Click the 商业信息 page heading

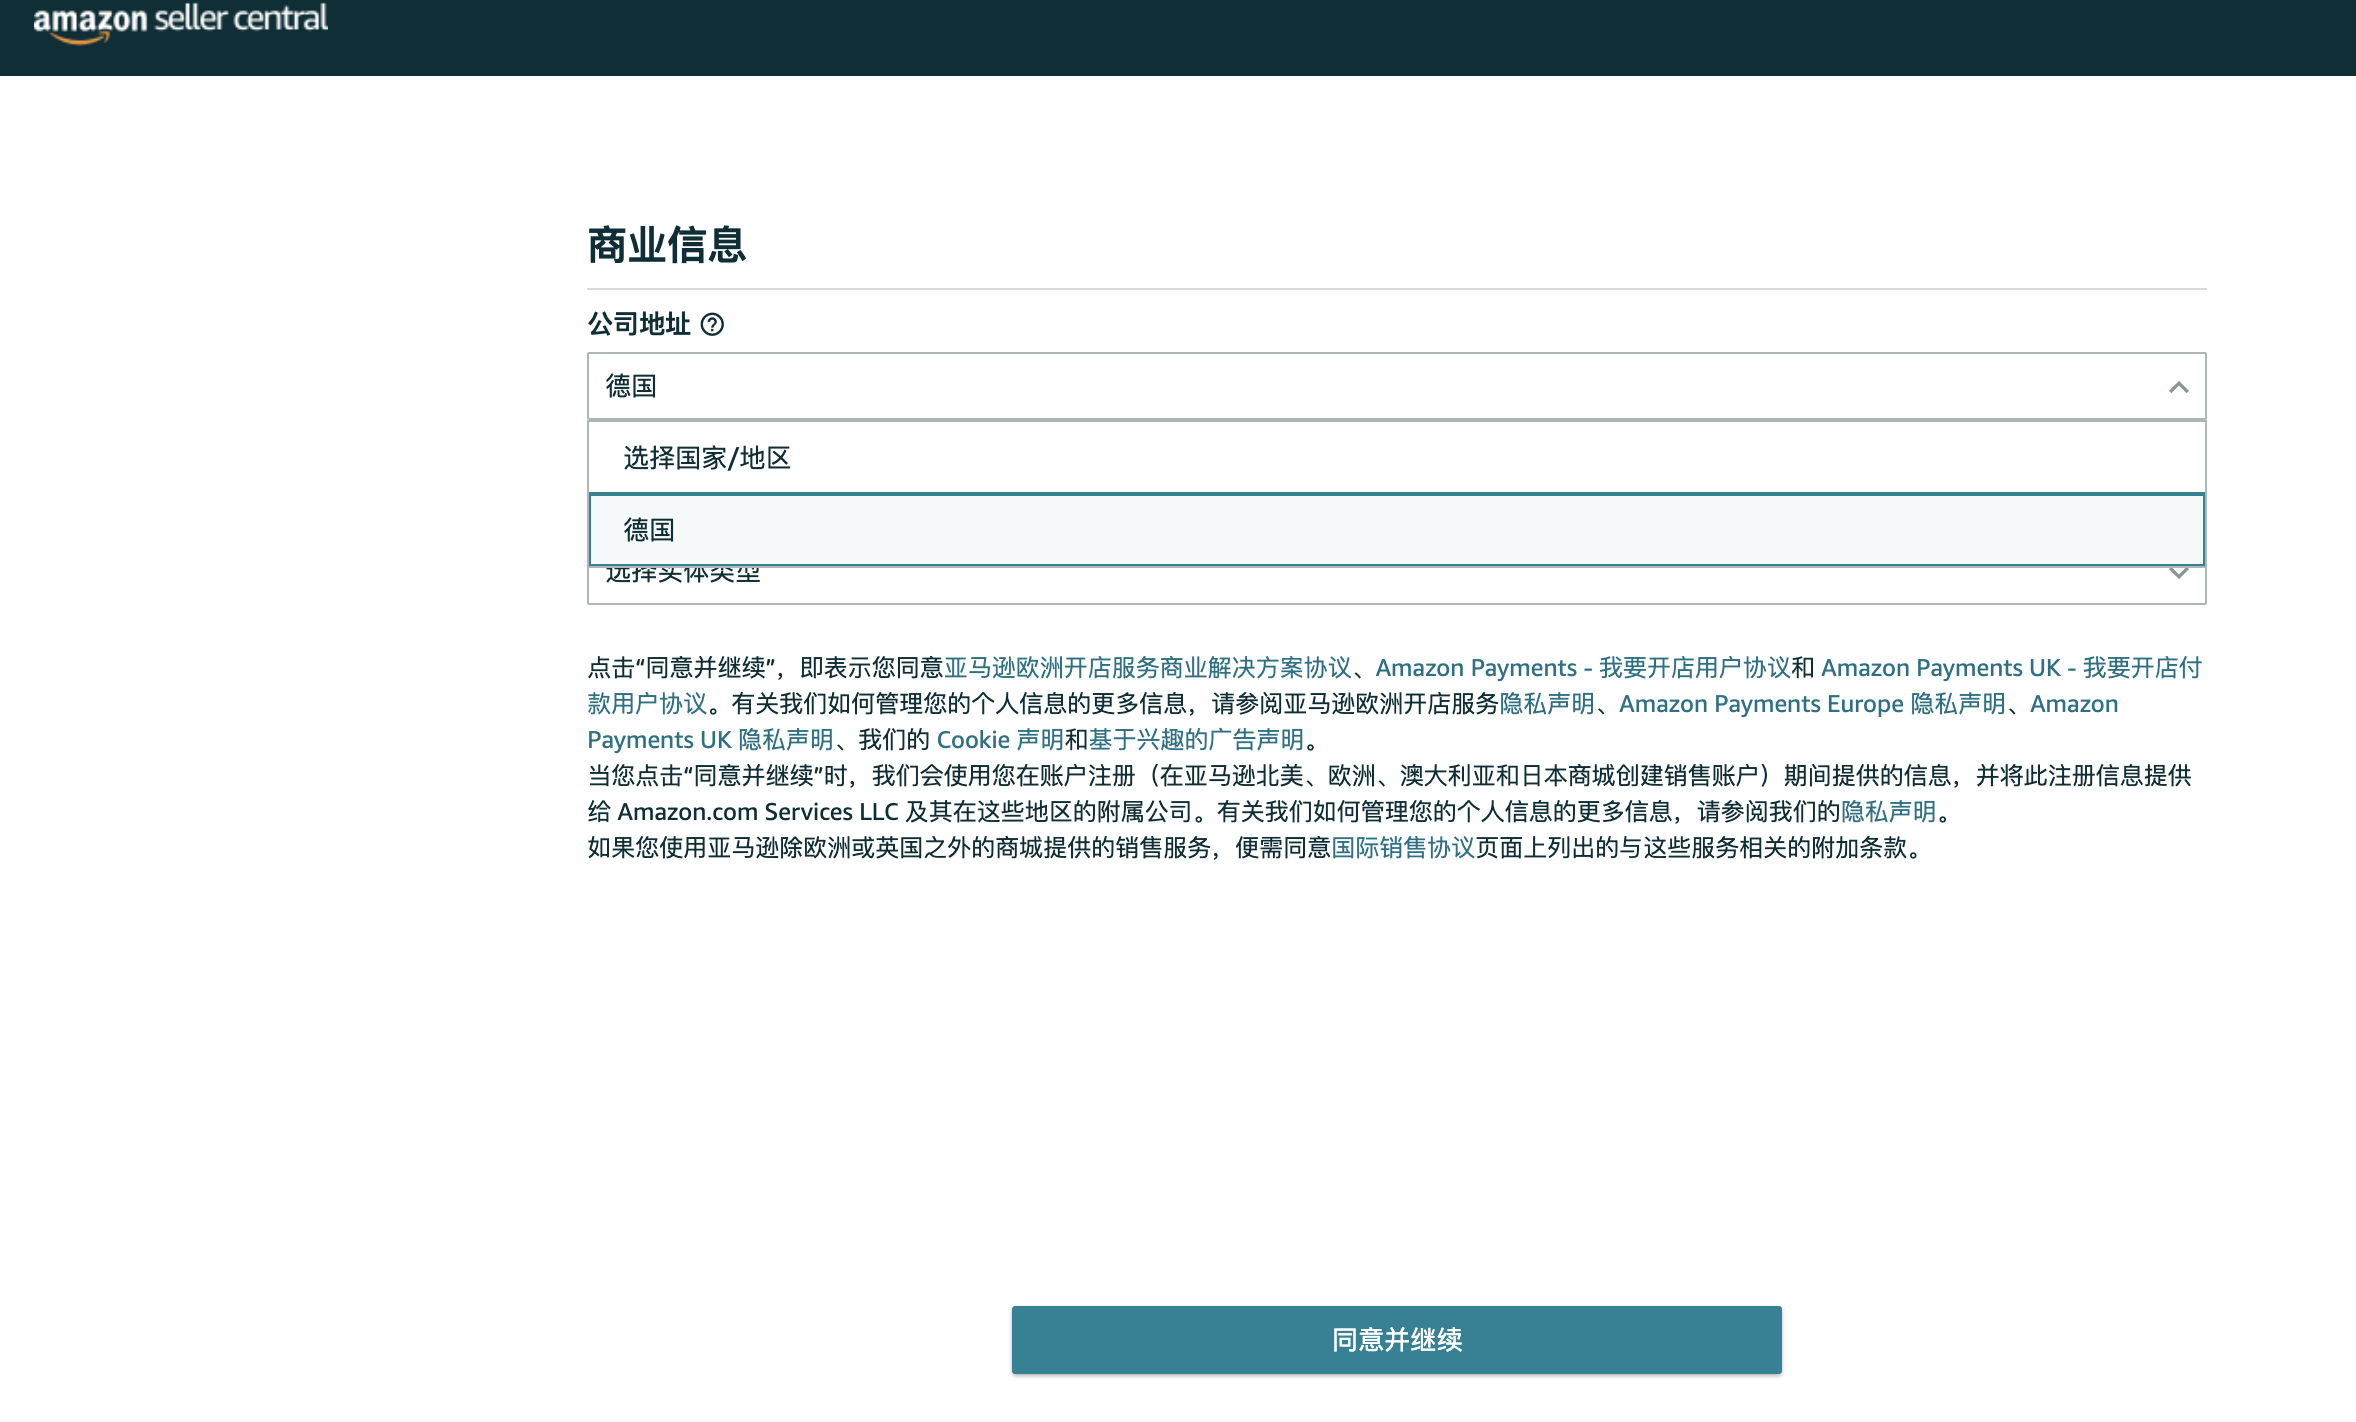click(666, 245)
